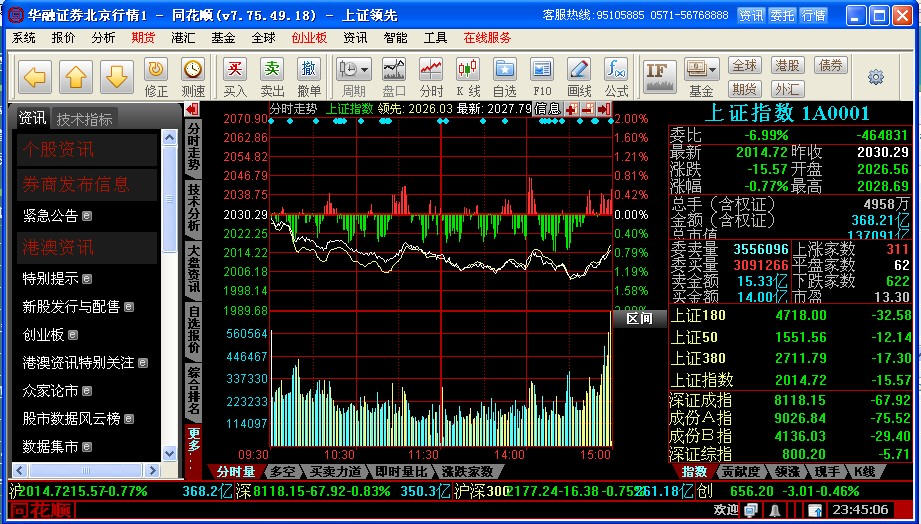This screenshot has height=524, width=921.
Task: Switch to the 技术指标 sidebar tab
Action: click(84, 119)
